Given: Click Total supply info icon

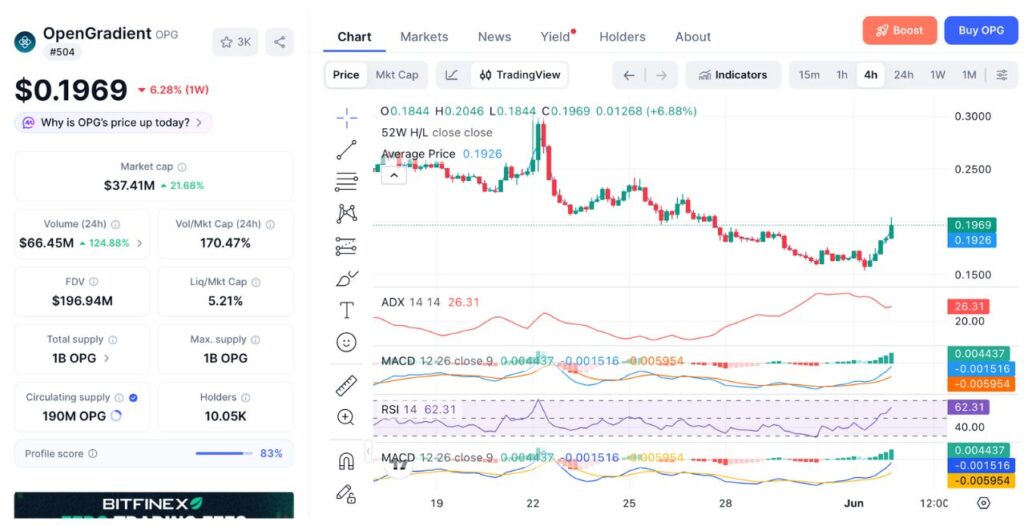Looking at the screenshot, I should point(112,340).
